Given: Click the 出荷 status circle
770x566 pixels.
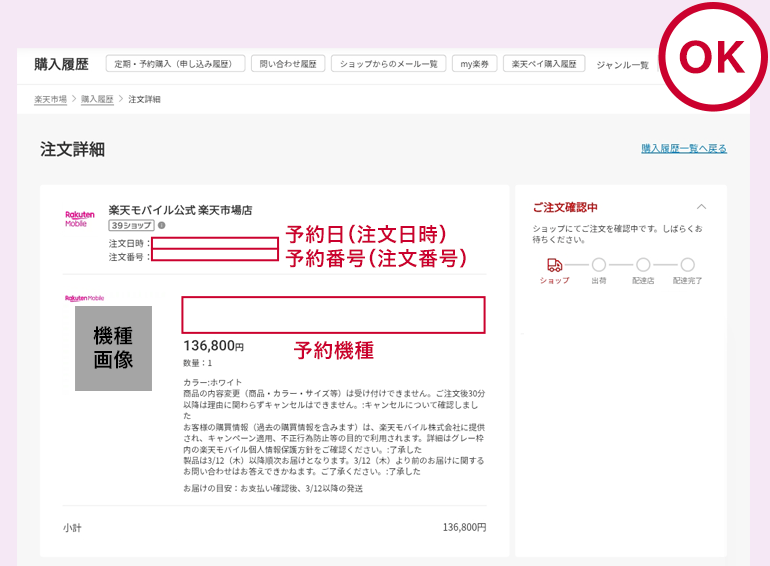Looking at the screenshot, I should click(599, 265).
